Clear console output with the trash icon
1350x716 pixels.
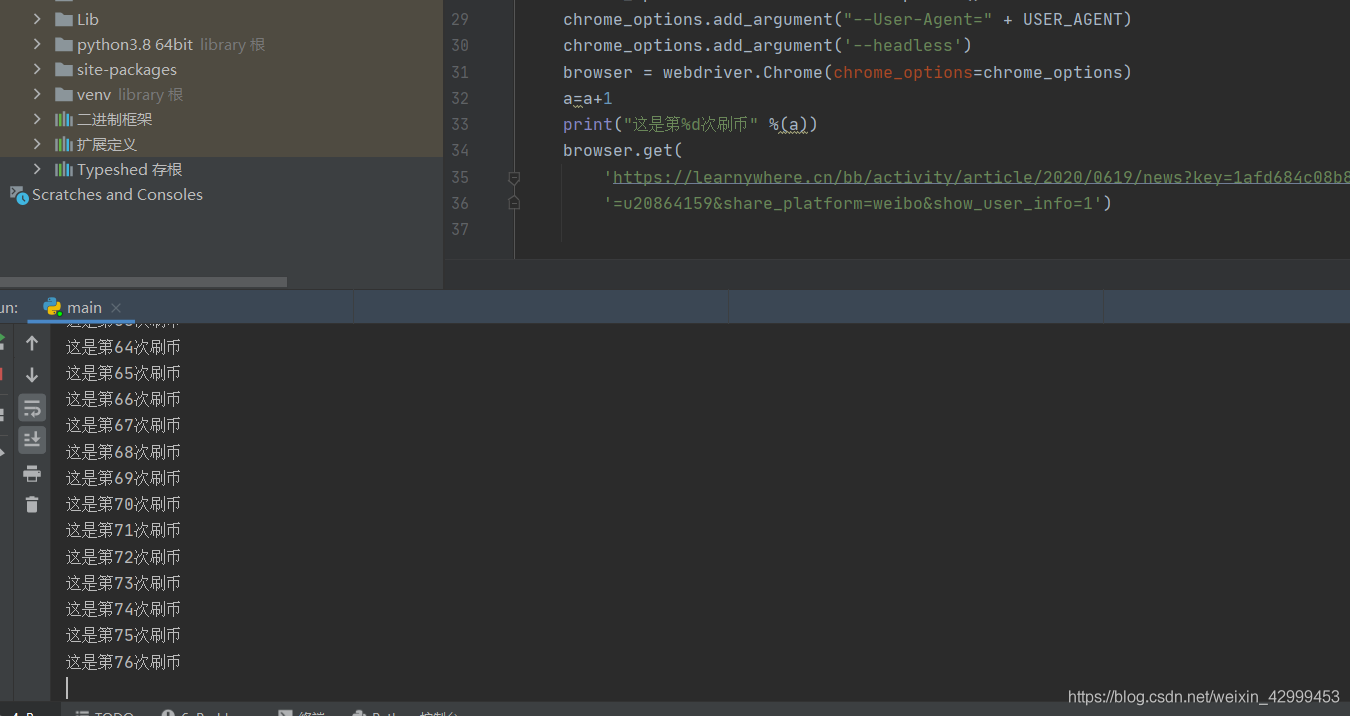point(32,505)
